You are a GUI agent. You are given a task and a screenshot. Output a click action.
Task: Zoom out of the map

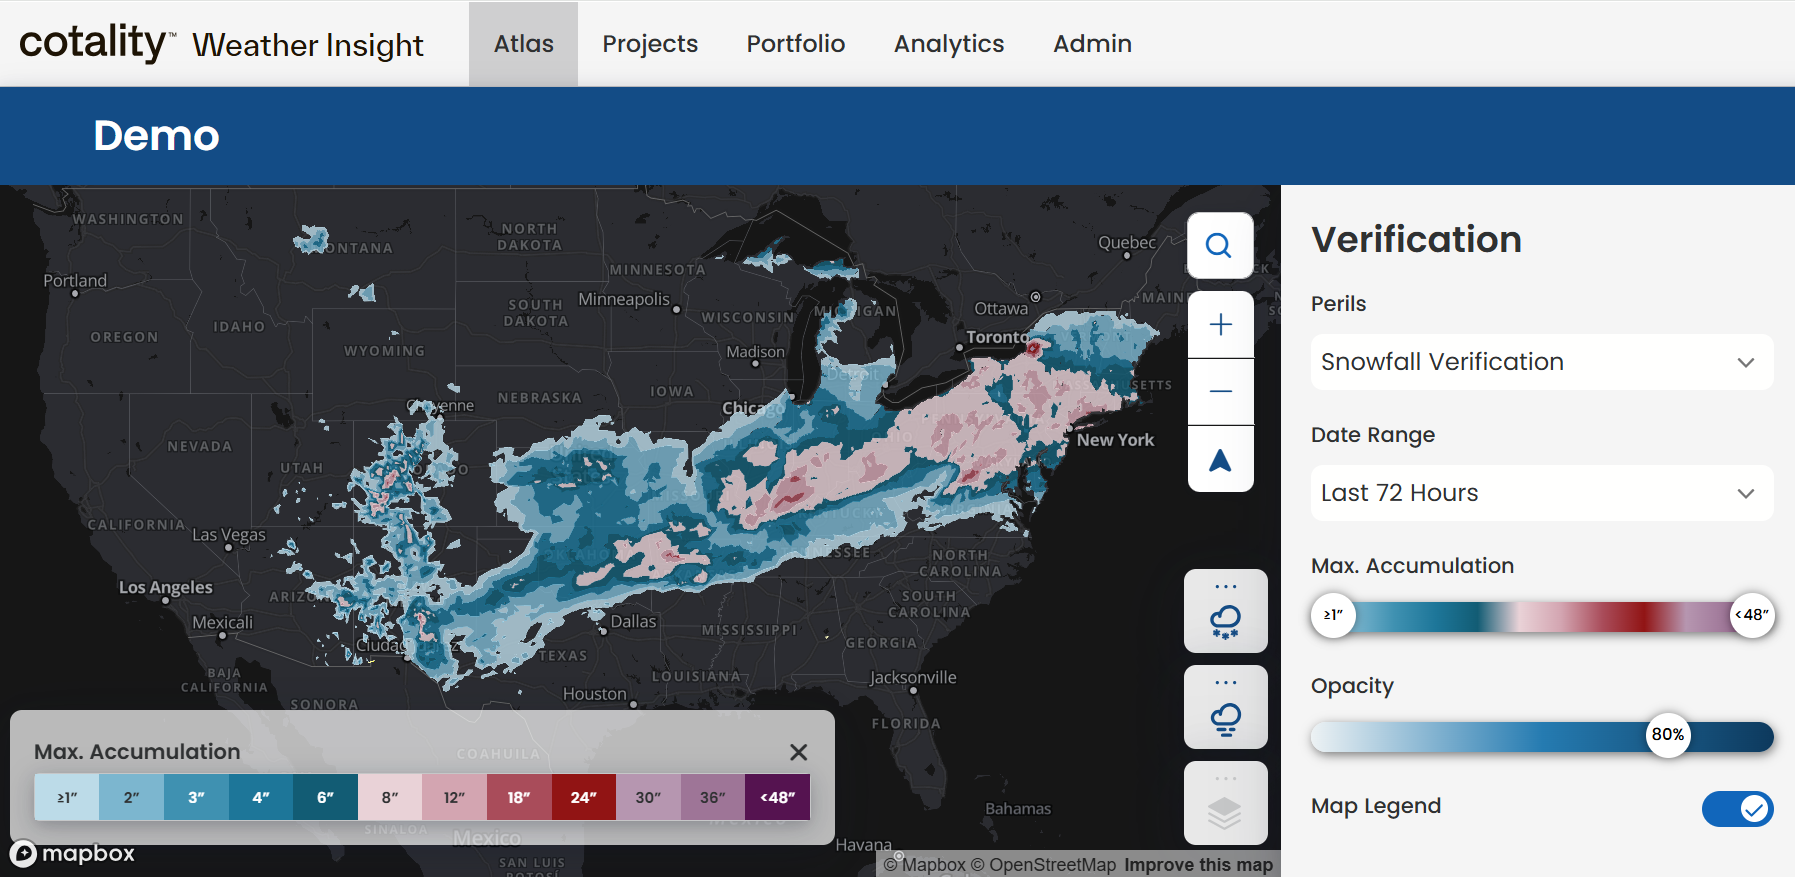click(x=1220, y=392)
